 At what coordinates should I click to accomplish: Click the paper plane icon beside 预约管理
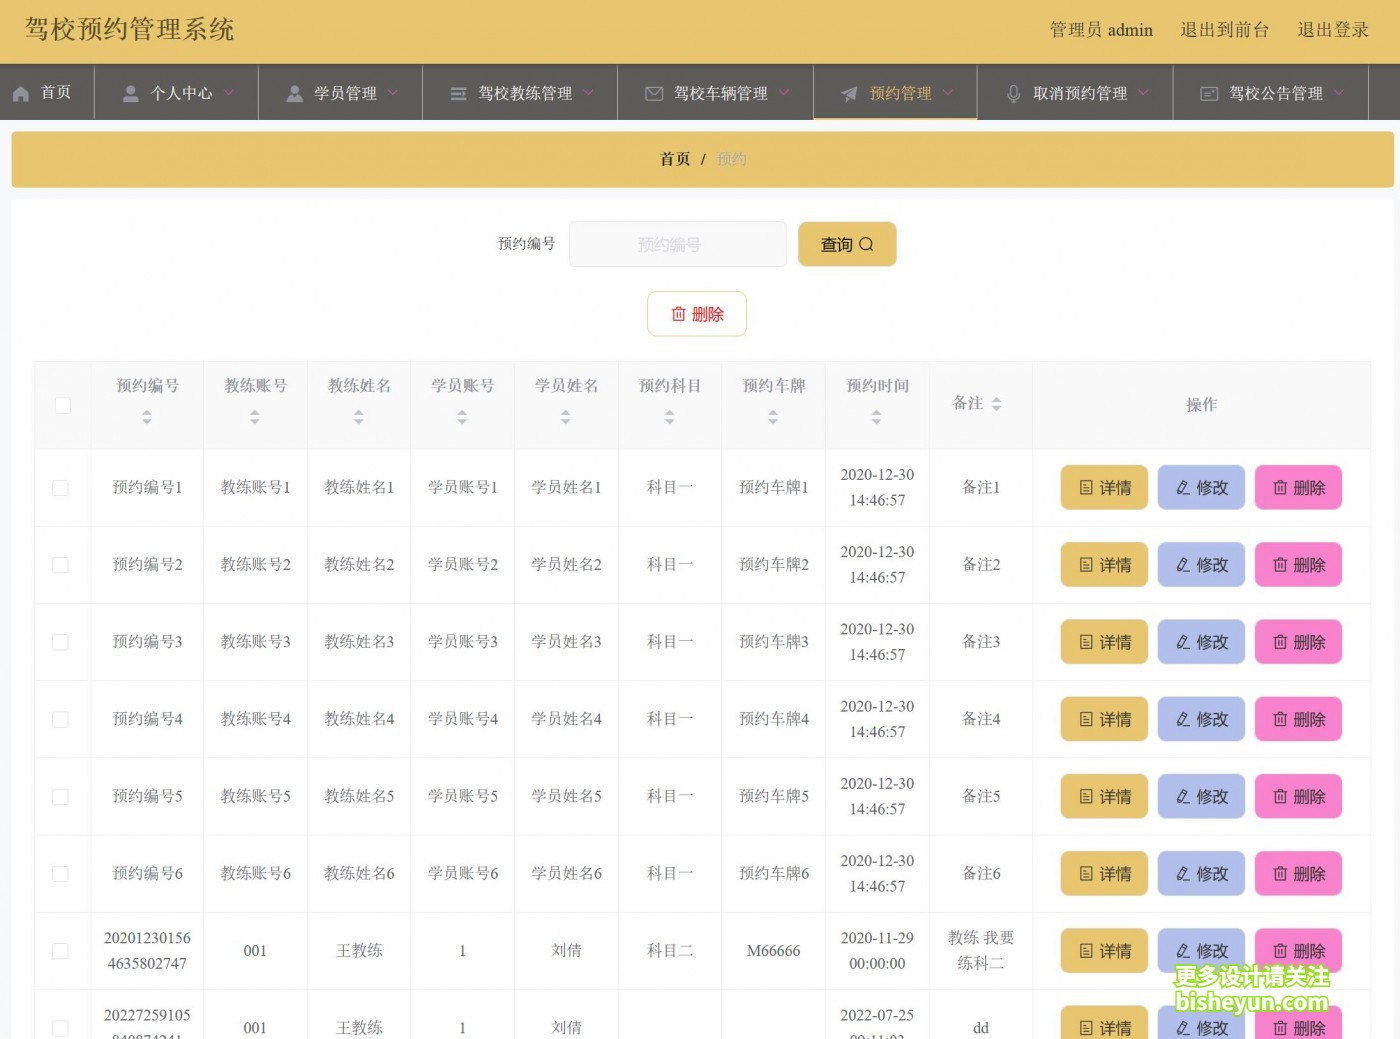coord(849,93)
